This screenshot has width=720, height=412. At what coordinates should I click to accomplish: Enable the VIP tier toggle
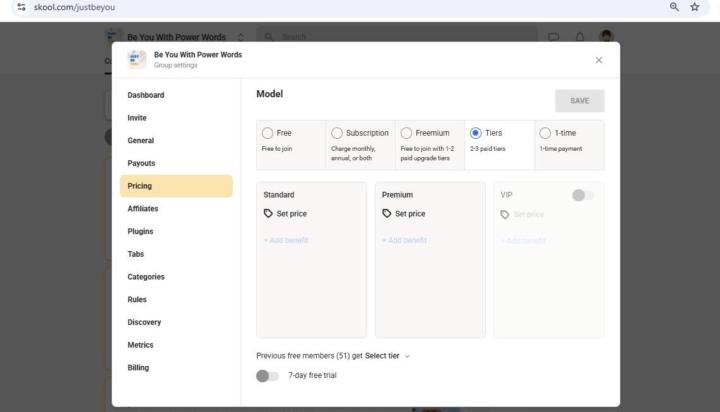[582, 195]
